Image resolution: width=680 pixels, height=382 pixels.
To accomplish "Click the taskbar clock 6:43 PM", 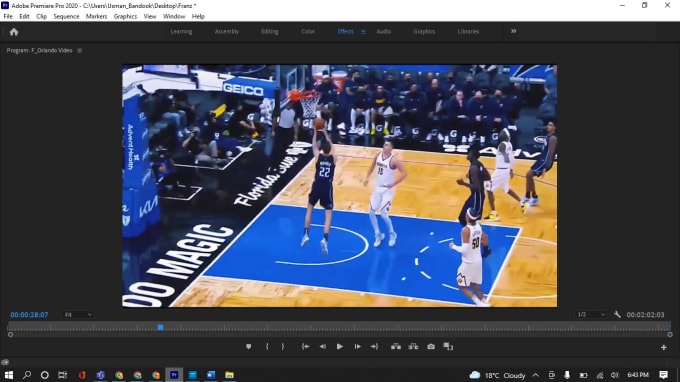I will (638, 375).
